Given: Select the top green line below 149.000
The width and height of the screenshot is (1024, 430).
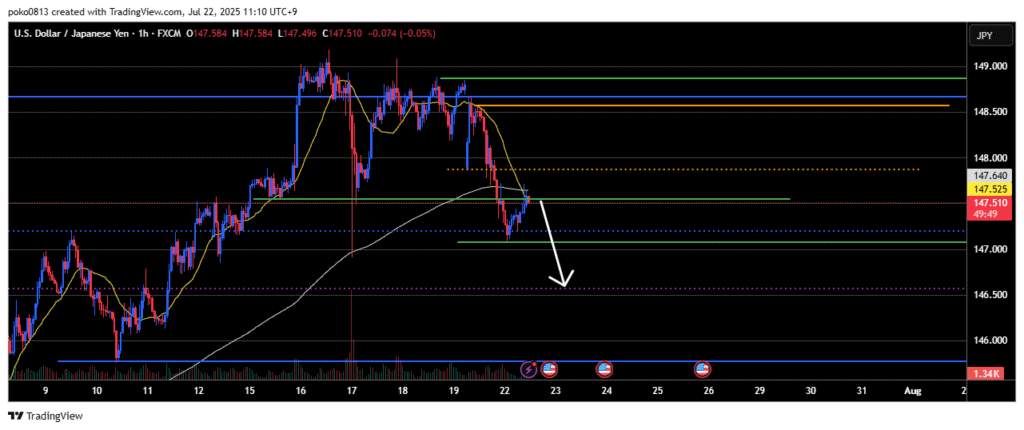Looking at the screenshot, I should [700, 78].
